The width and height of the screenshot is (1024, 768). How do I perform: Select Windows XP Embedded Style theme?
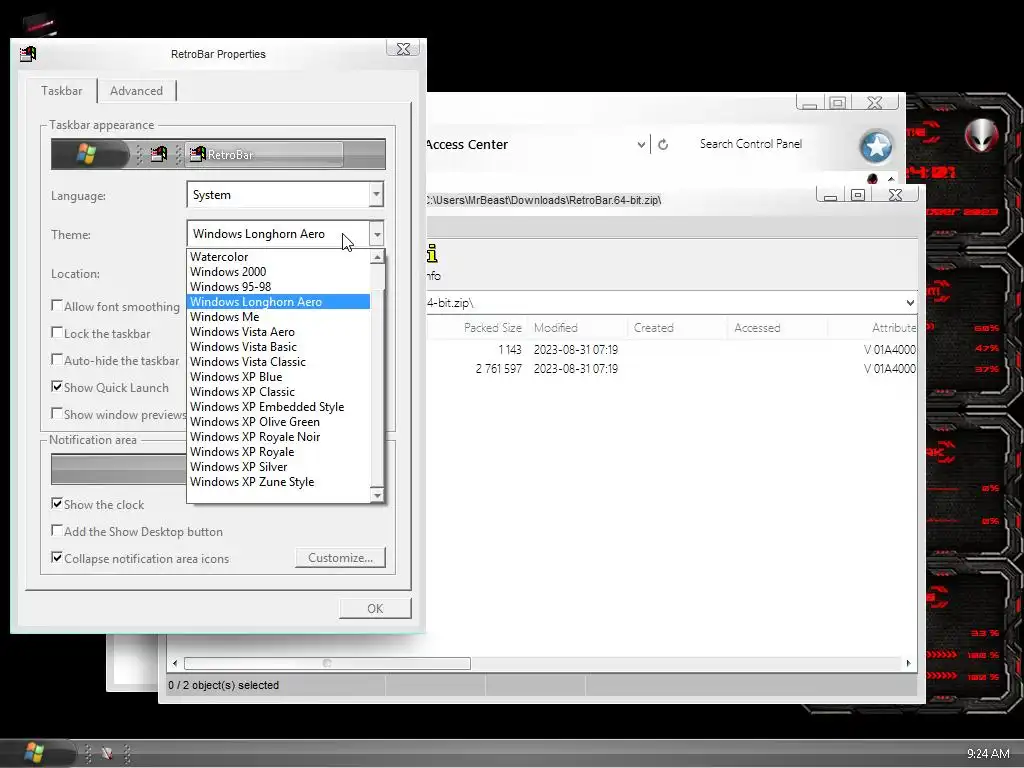click(279, 407)
